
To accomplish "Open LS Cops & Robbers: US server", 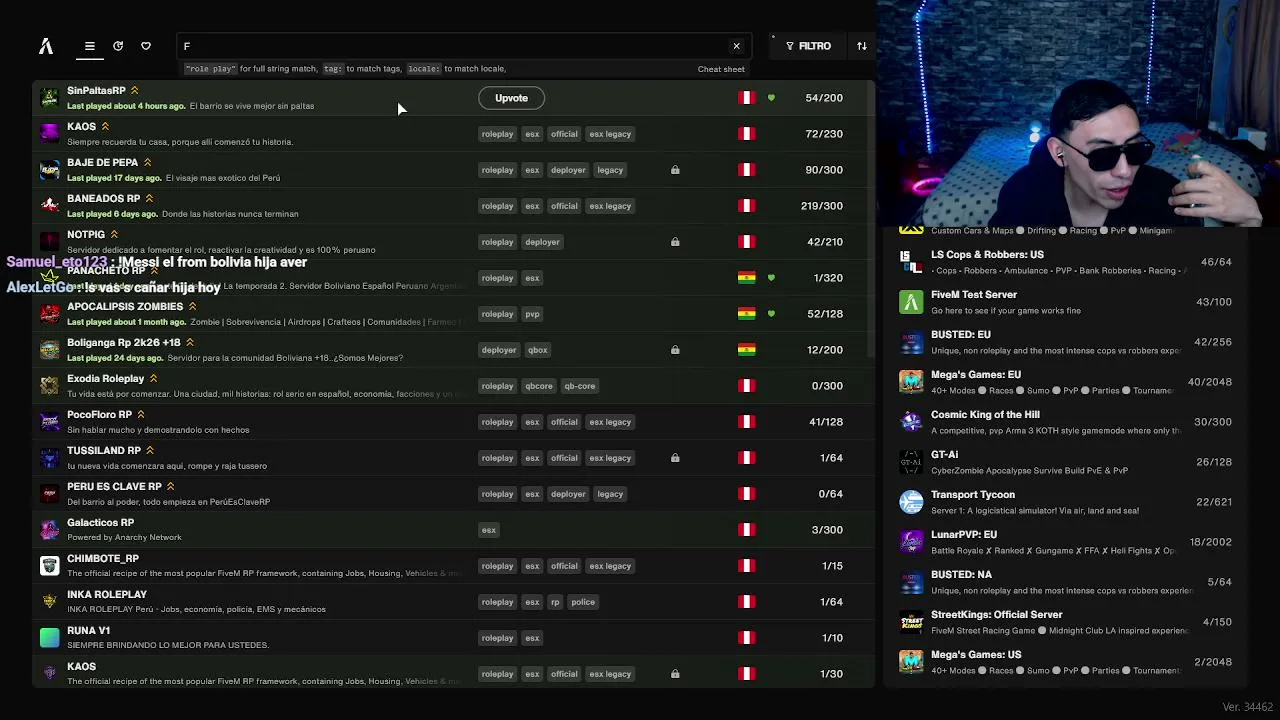I will click(x=1066, y=262).
